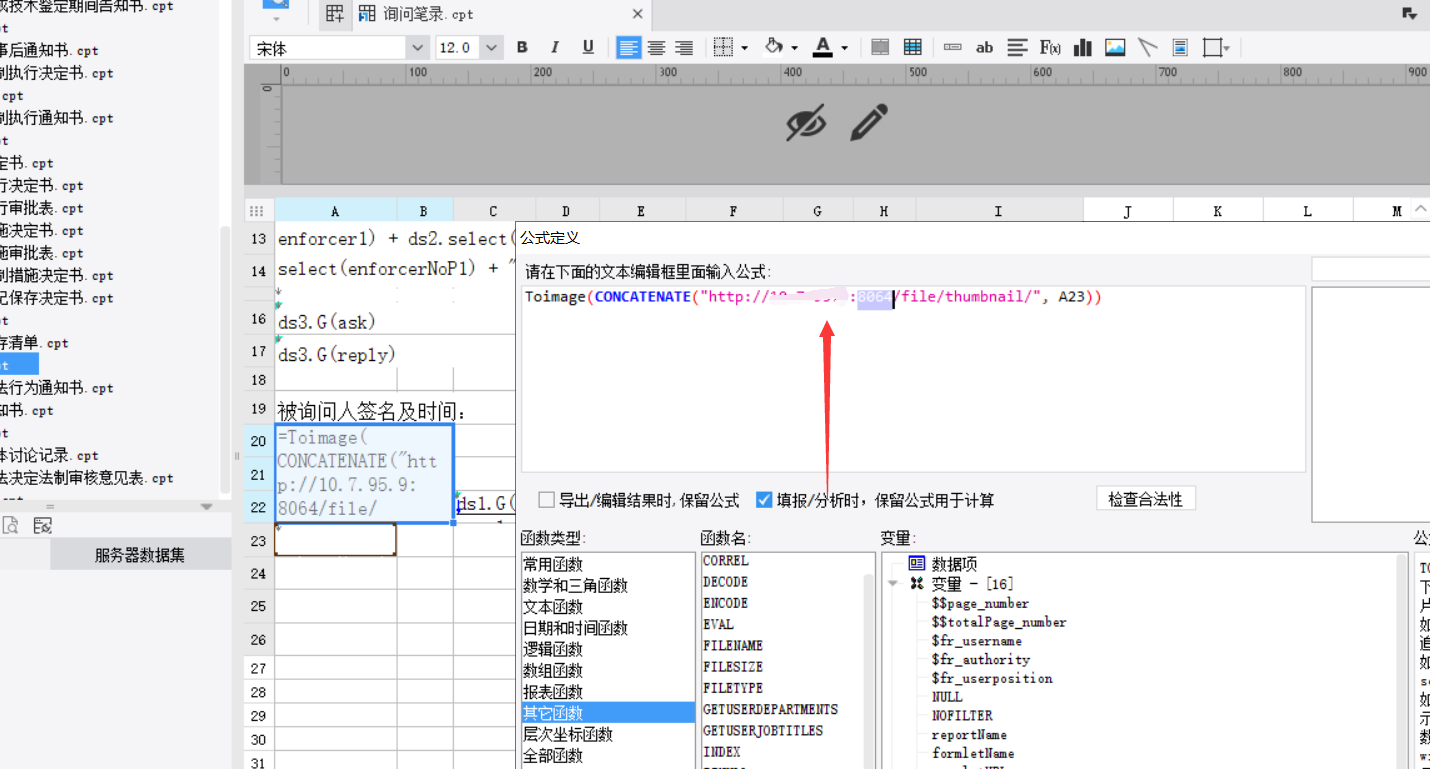
Task: Open floating element dropdown arrow
Action: tap(1227, 48)
